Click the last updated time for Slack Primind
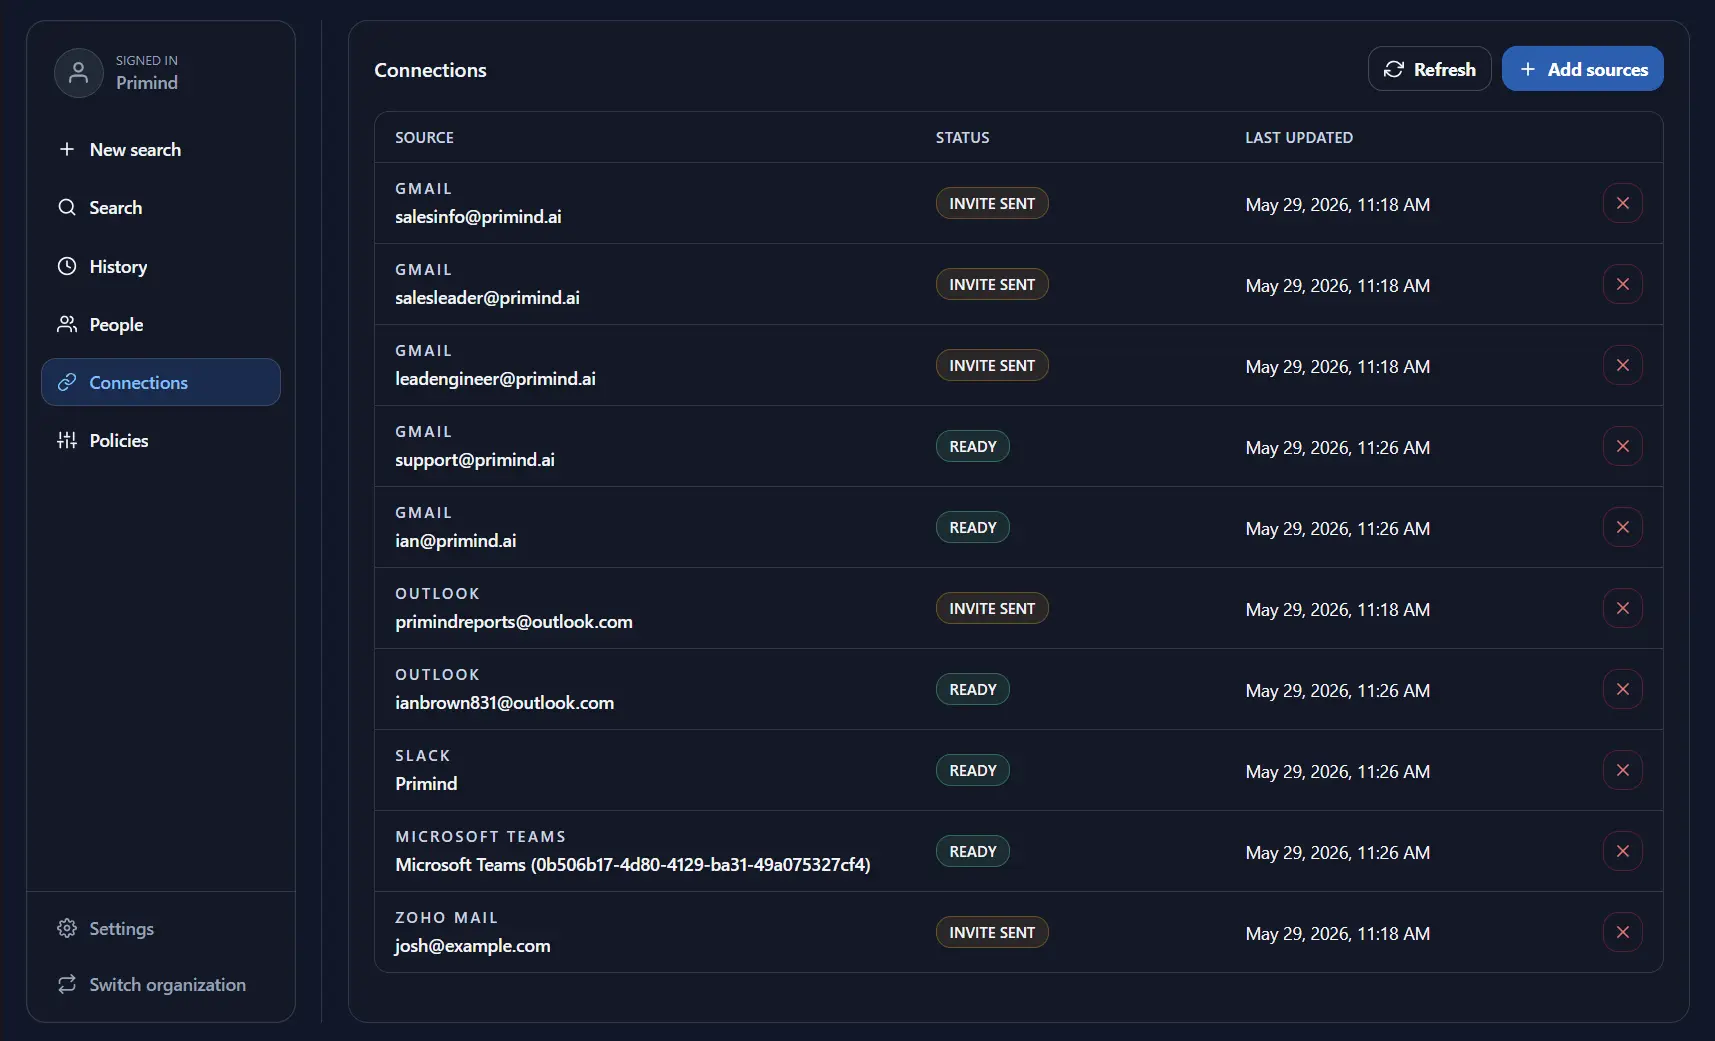The image size is (1715, 1041). 1337,772
